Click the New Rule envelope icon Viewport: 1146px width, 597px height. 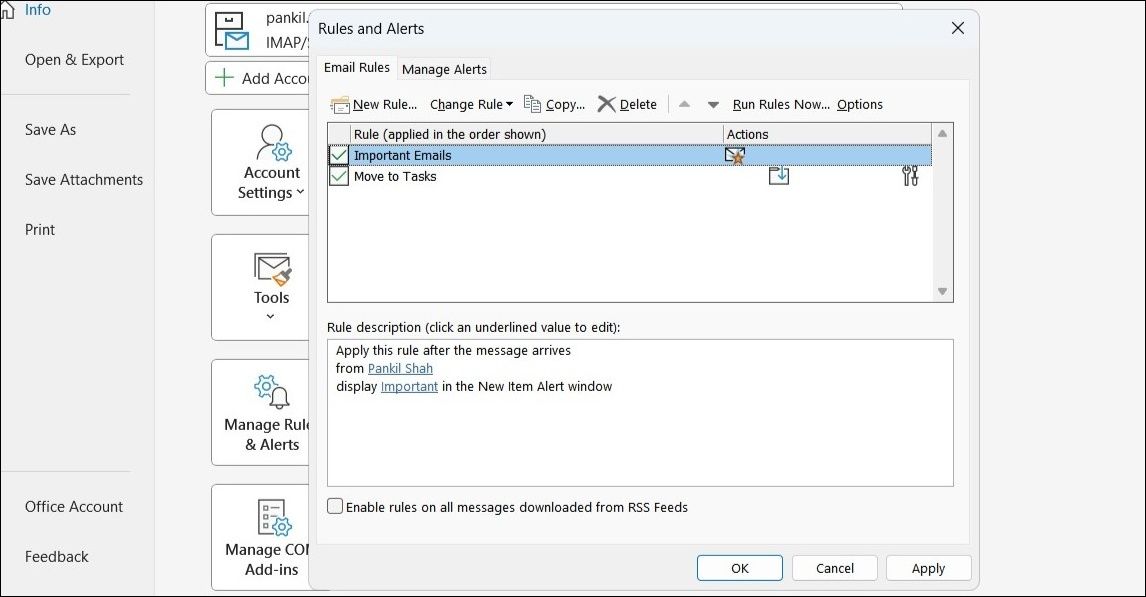point(340,104)
